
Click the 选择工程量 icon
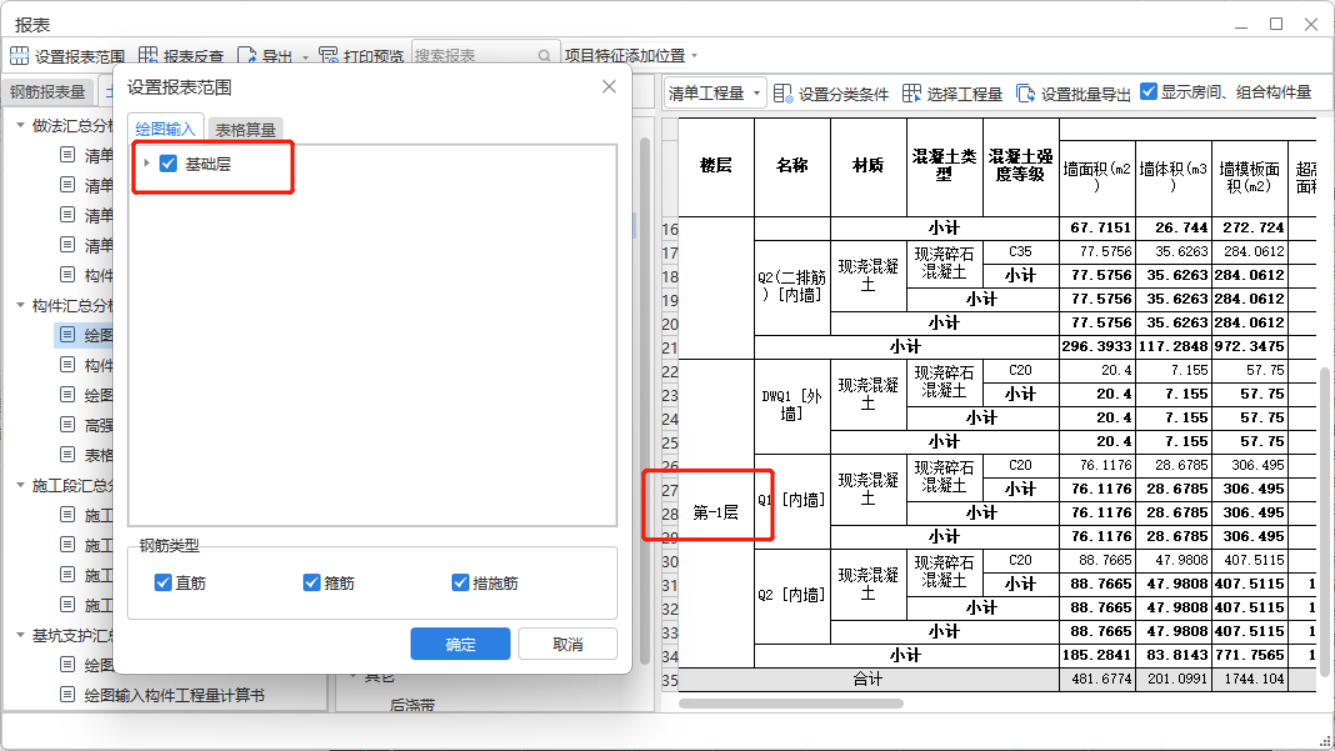pyautogui.click(x=911, y=93)
